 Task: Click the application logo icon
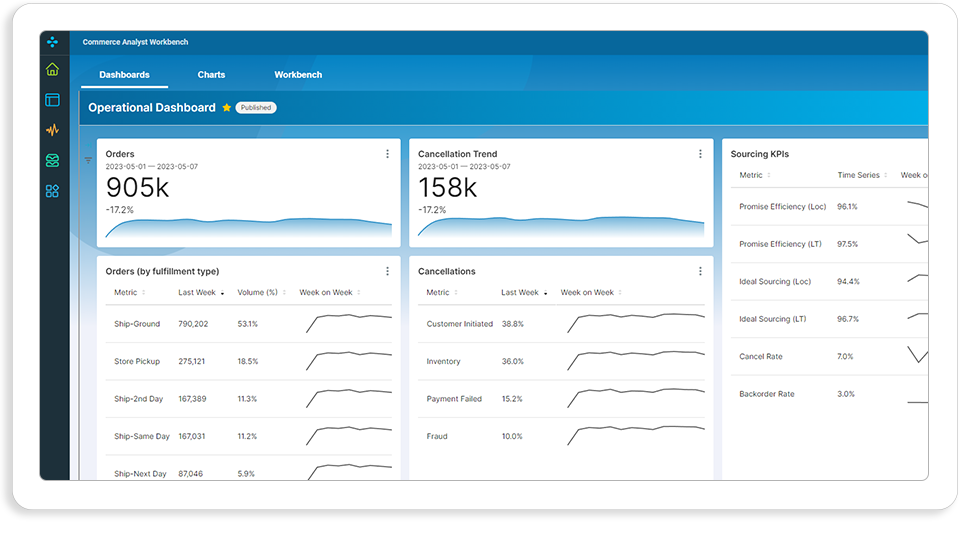point(53,42)
